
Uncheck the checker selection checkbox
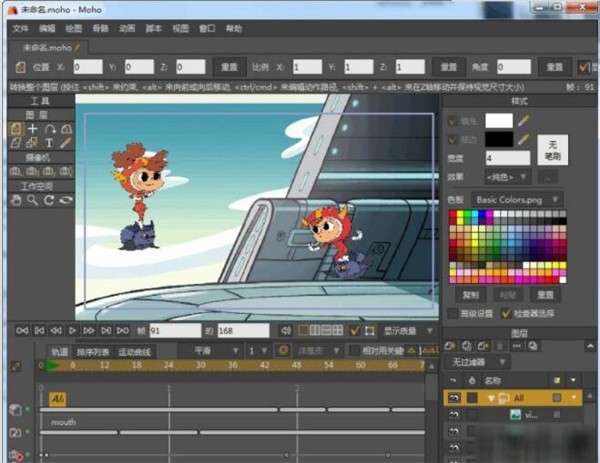click(506, 313)
